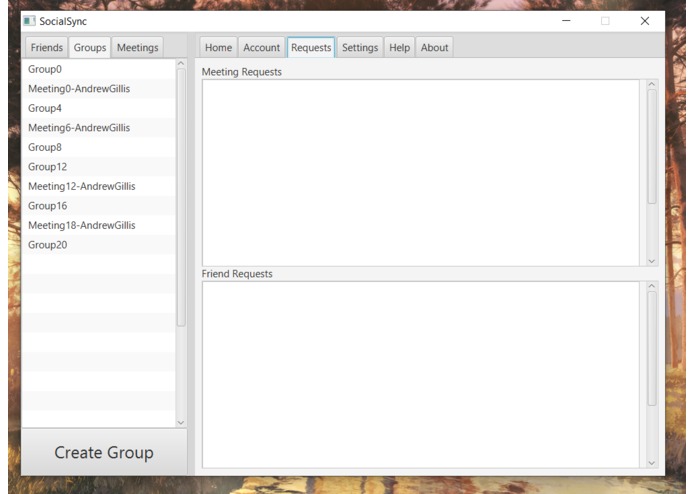This screenshot has width=695, height=494.
Task: Select Group0 in the list
Action: coord(99,69)
